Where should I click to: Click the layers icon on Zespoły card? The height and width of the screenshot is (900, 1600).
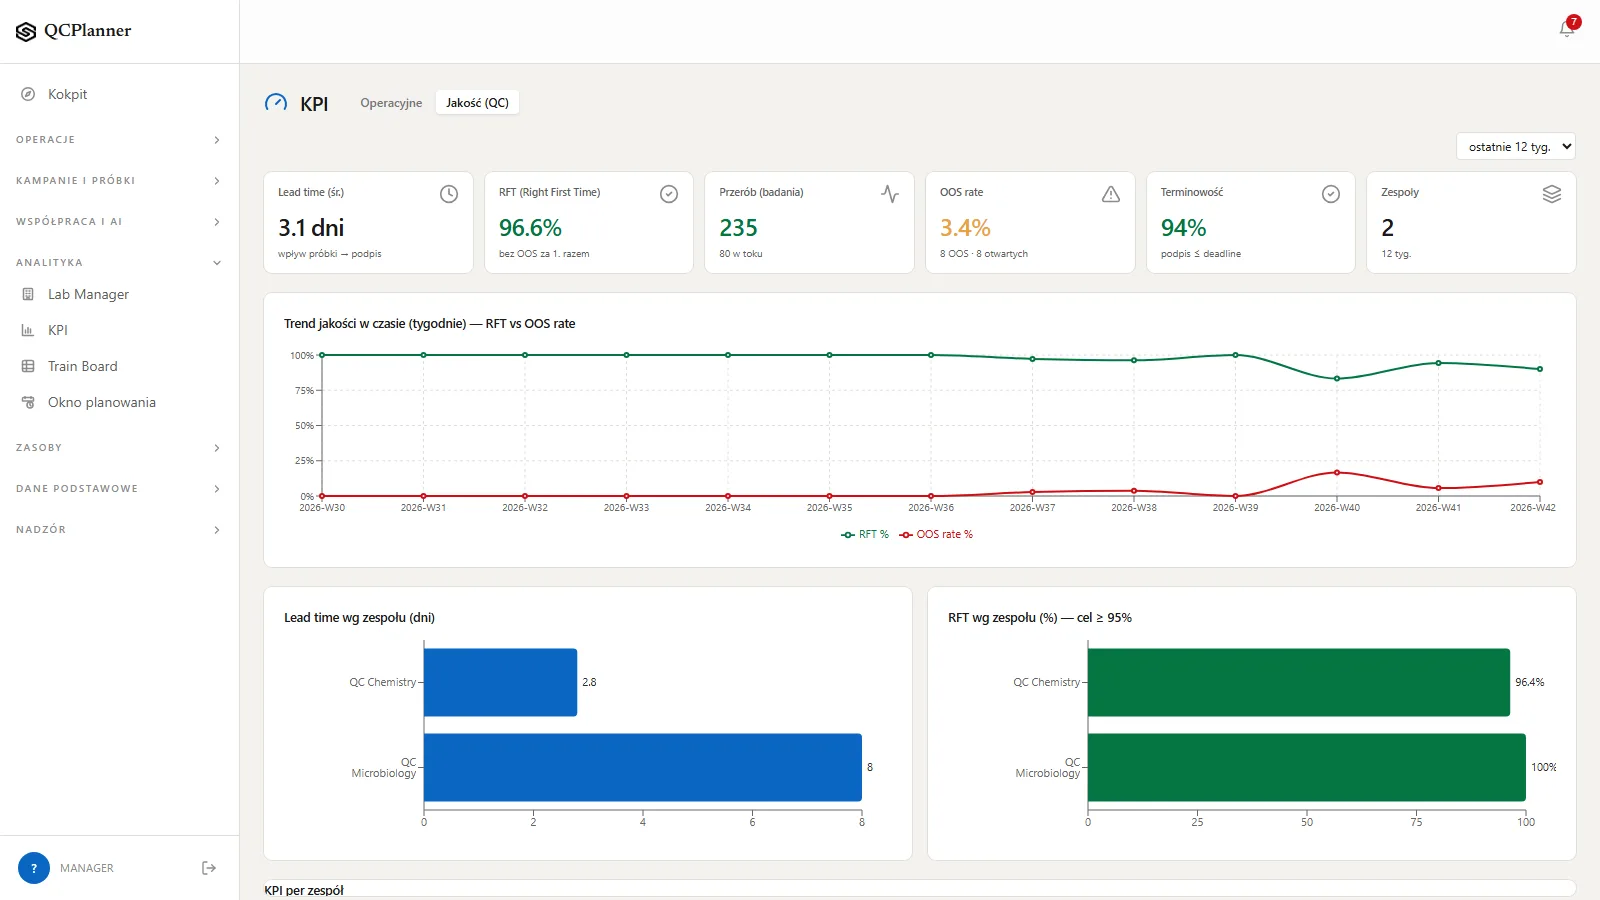[x=1552, y=194]
